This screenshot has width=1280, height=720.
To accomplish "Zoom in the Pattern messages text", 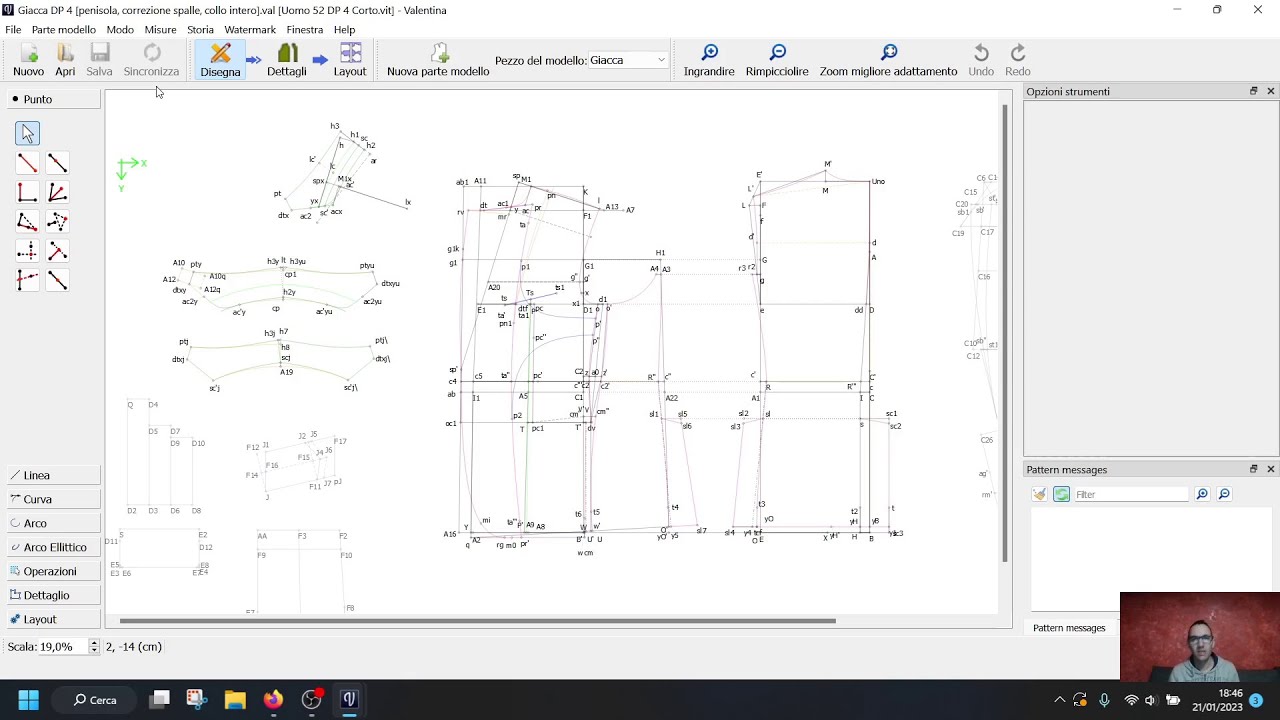I will click(1202, 494).
